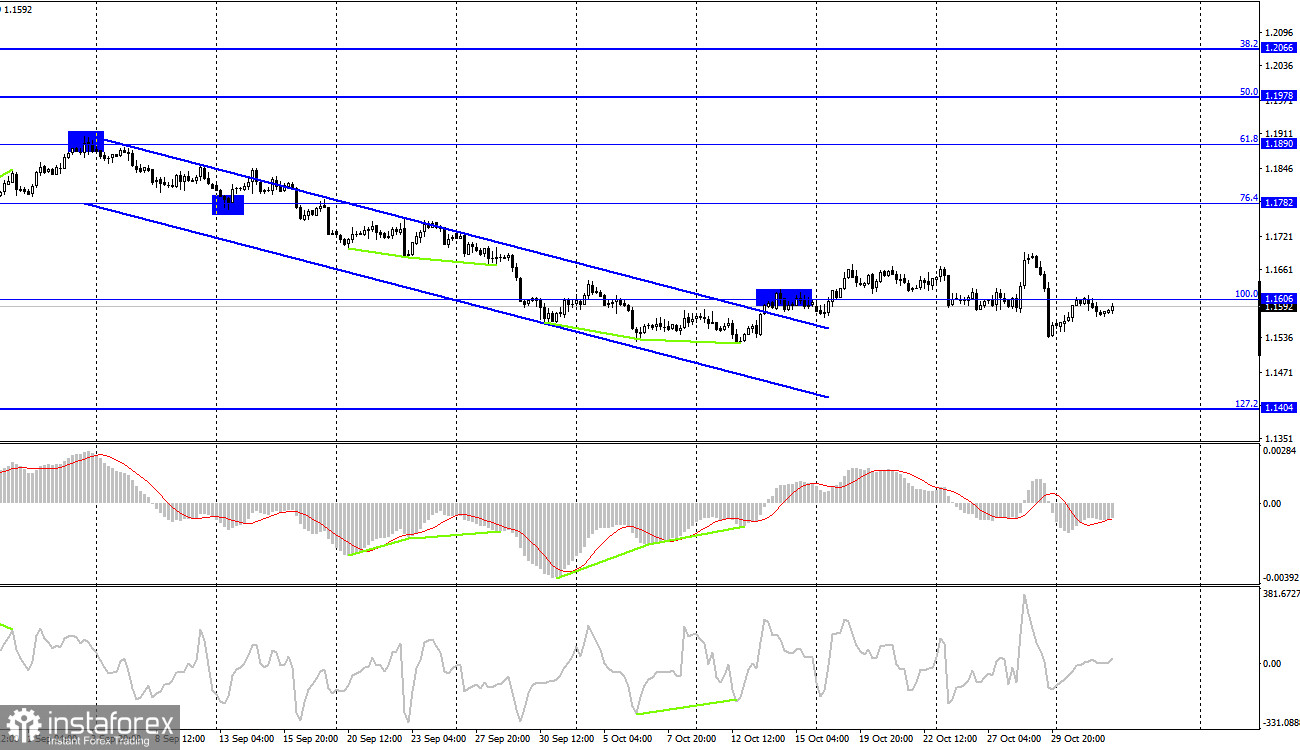This screenshot has width=1300, height=750.
Task: Click the 1.1890 price level tag
Action: tap(1280, 144)
